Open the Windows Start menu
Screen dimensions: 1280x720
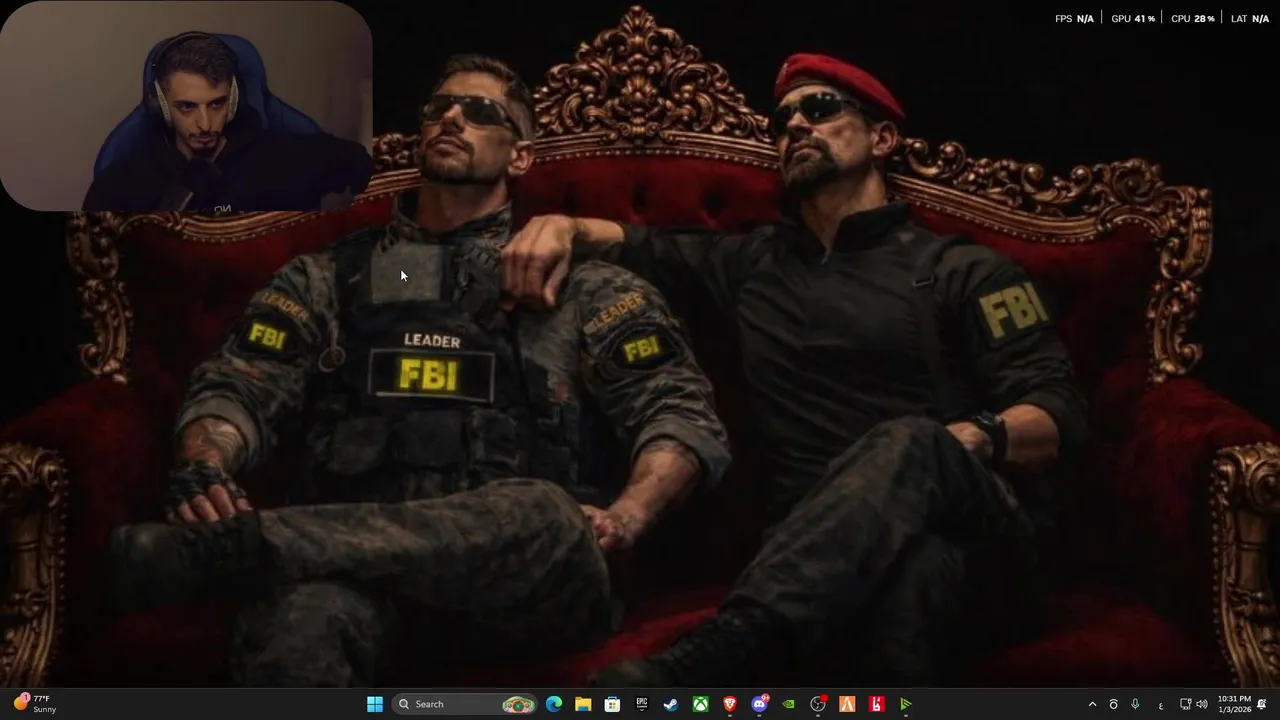(x=375, y=704)
